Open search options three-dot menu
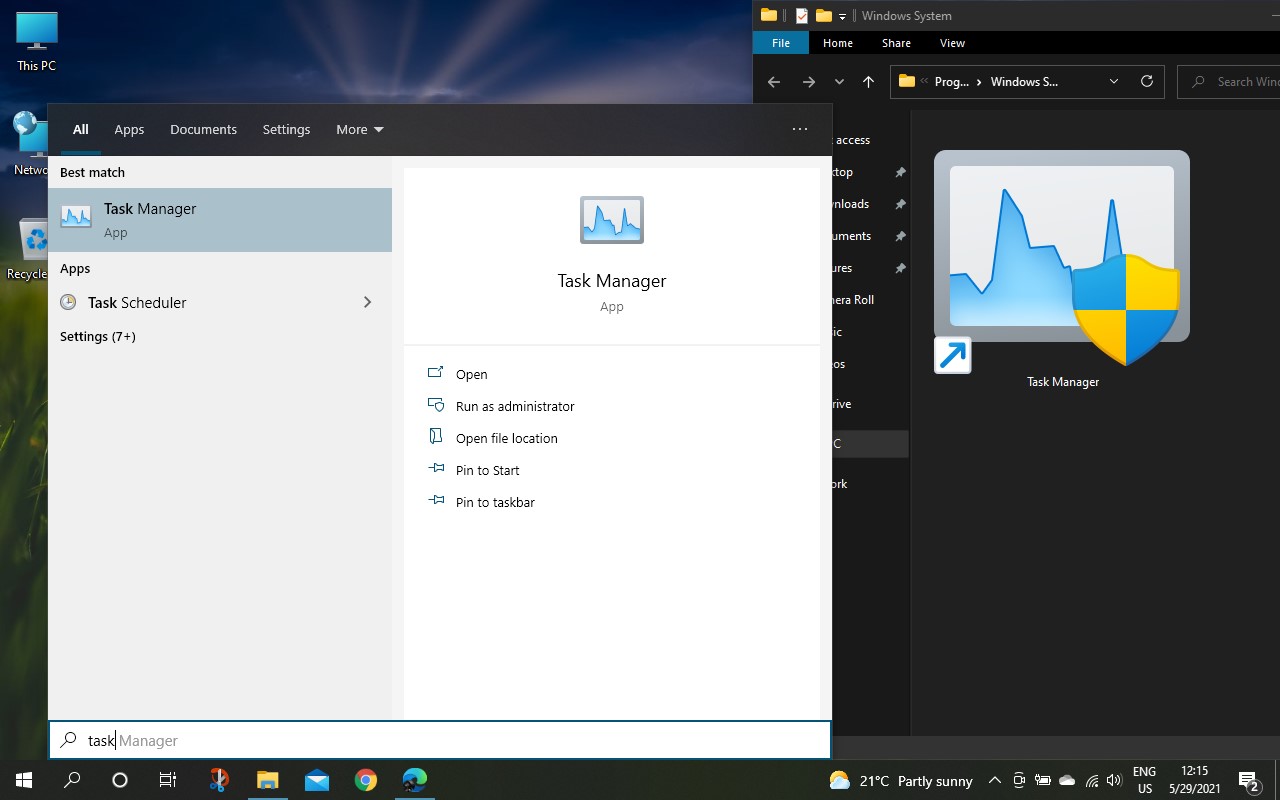This screenshot has width=1280, height=800. [x=799, y=129]
